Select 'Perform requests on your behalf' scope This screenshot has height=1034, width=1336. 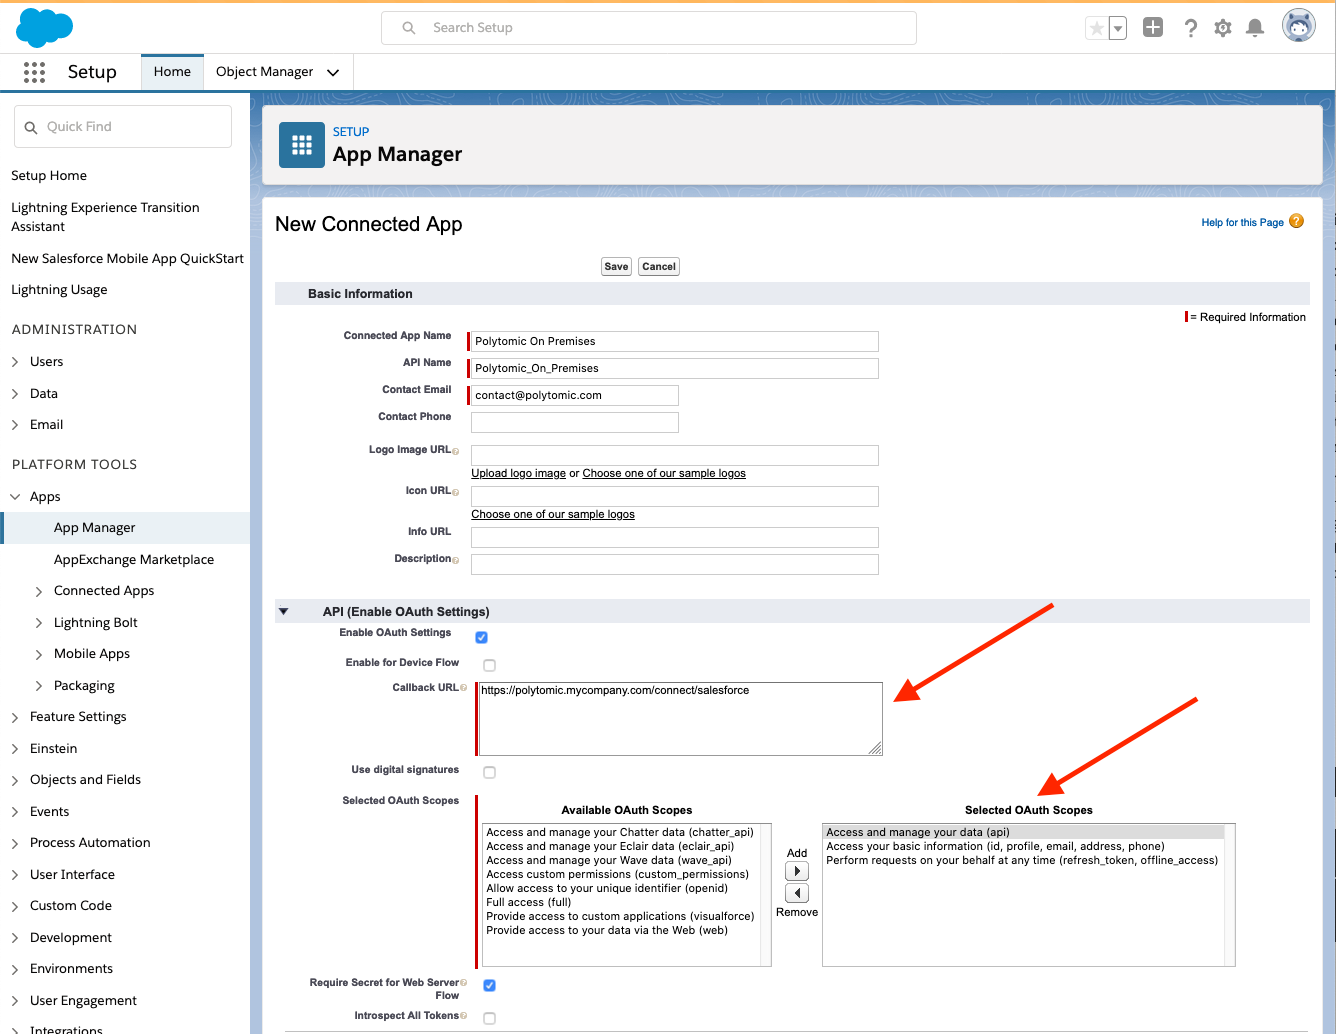1022,860
